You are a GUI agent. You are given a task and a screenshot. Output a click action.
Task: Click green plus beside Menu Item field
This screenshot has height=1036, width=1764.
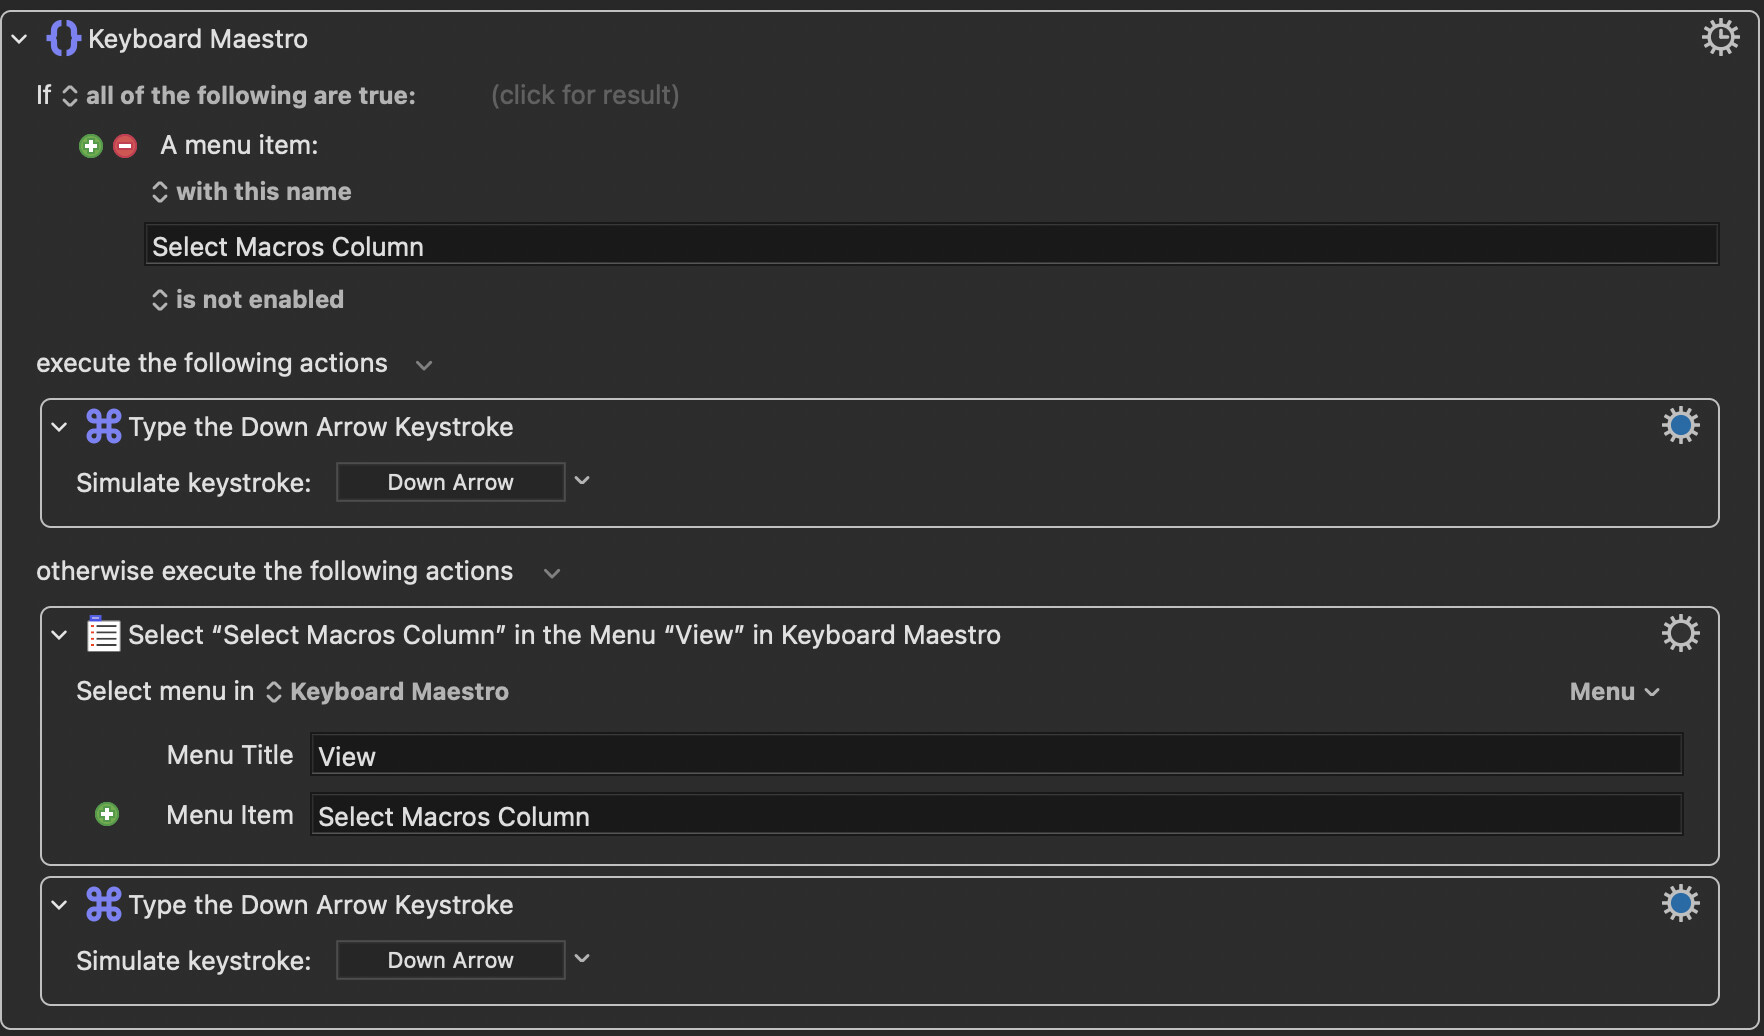107,815
